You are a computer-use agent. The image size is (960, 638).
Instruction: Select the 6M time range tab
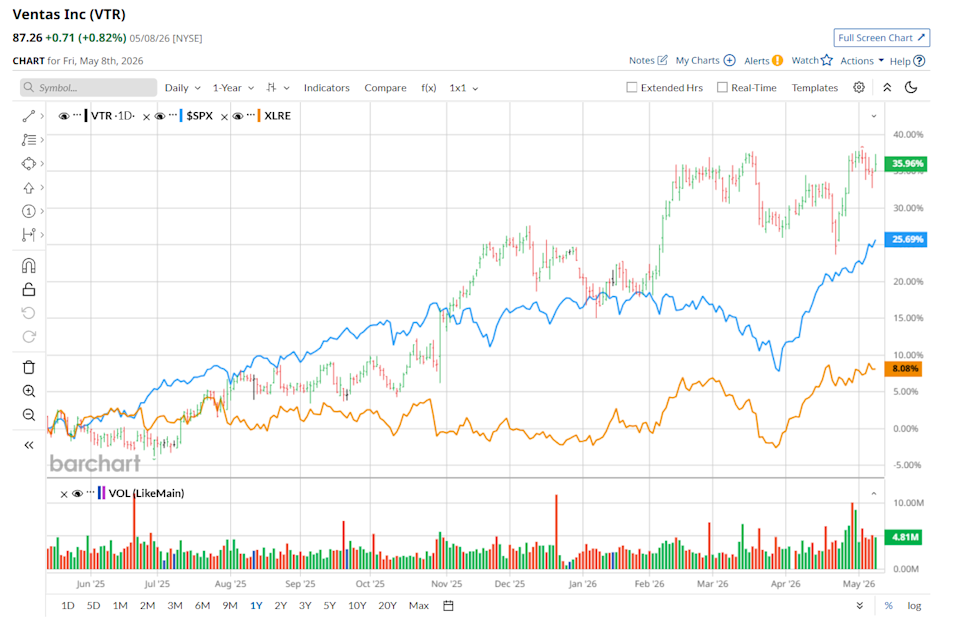coord(203,606)
